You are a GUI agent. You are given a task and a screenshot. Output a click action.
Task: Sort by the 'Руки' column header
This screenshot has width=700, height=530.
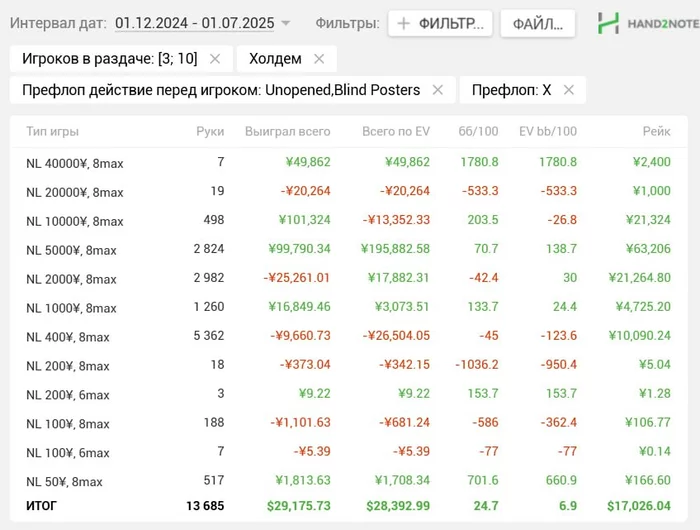(210, 131)
